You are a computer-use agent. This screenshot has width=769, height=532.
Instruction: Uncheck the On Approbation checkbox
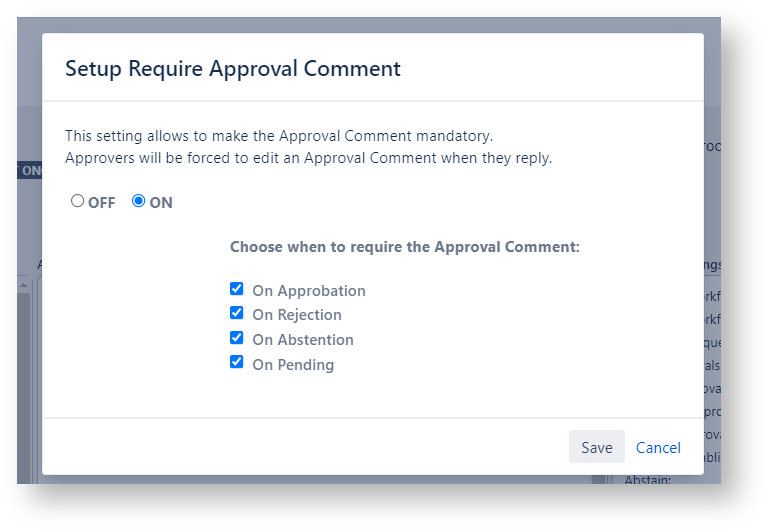(237, 289)
